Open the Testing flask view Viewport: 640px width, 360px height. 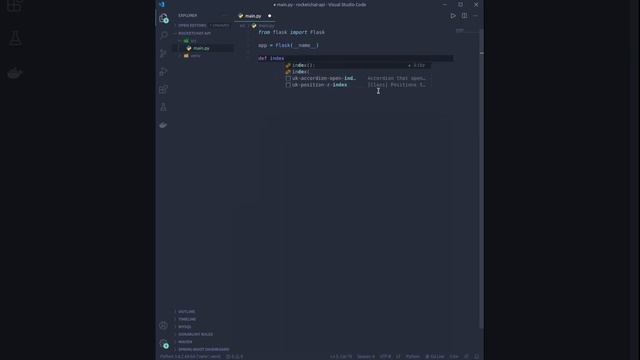(163, 107)
